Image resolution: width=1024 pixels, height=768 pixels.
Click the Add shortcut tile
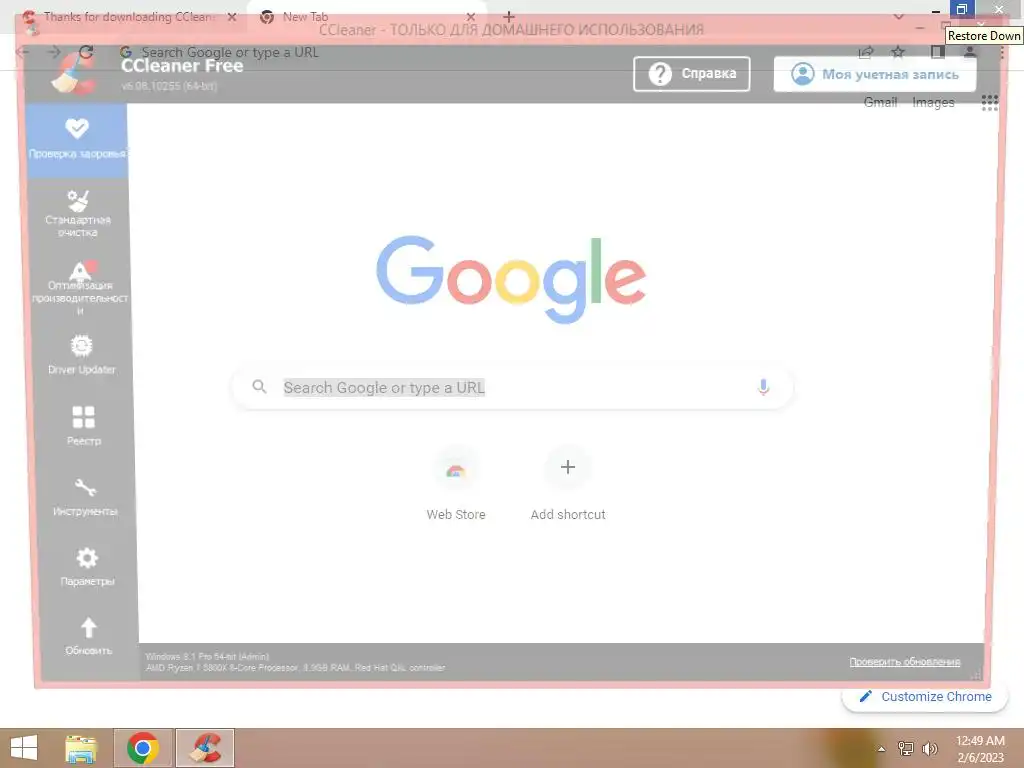pos(568,484)
